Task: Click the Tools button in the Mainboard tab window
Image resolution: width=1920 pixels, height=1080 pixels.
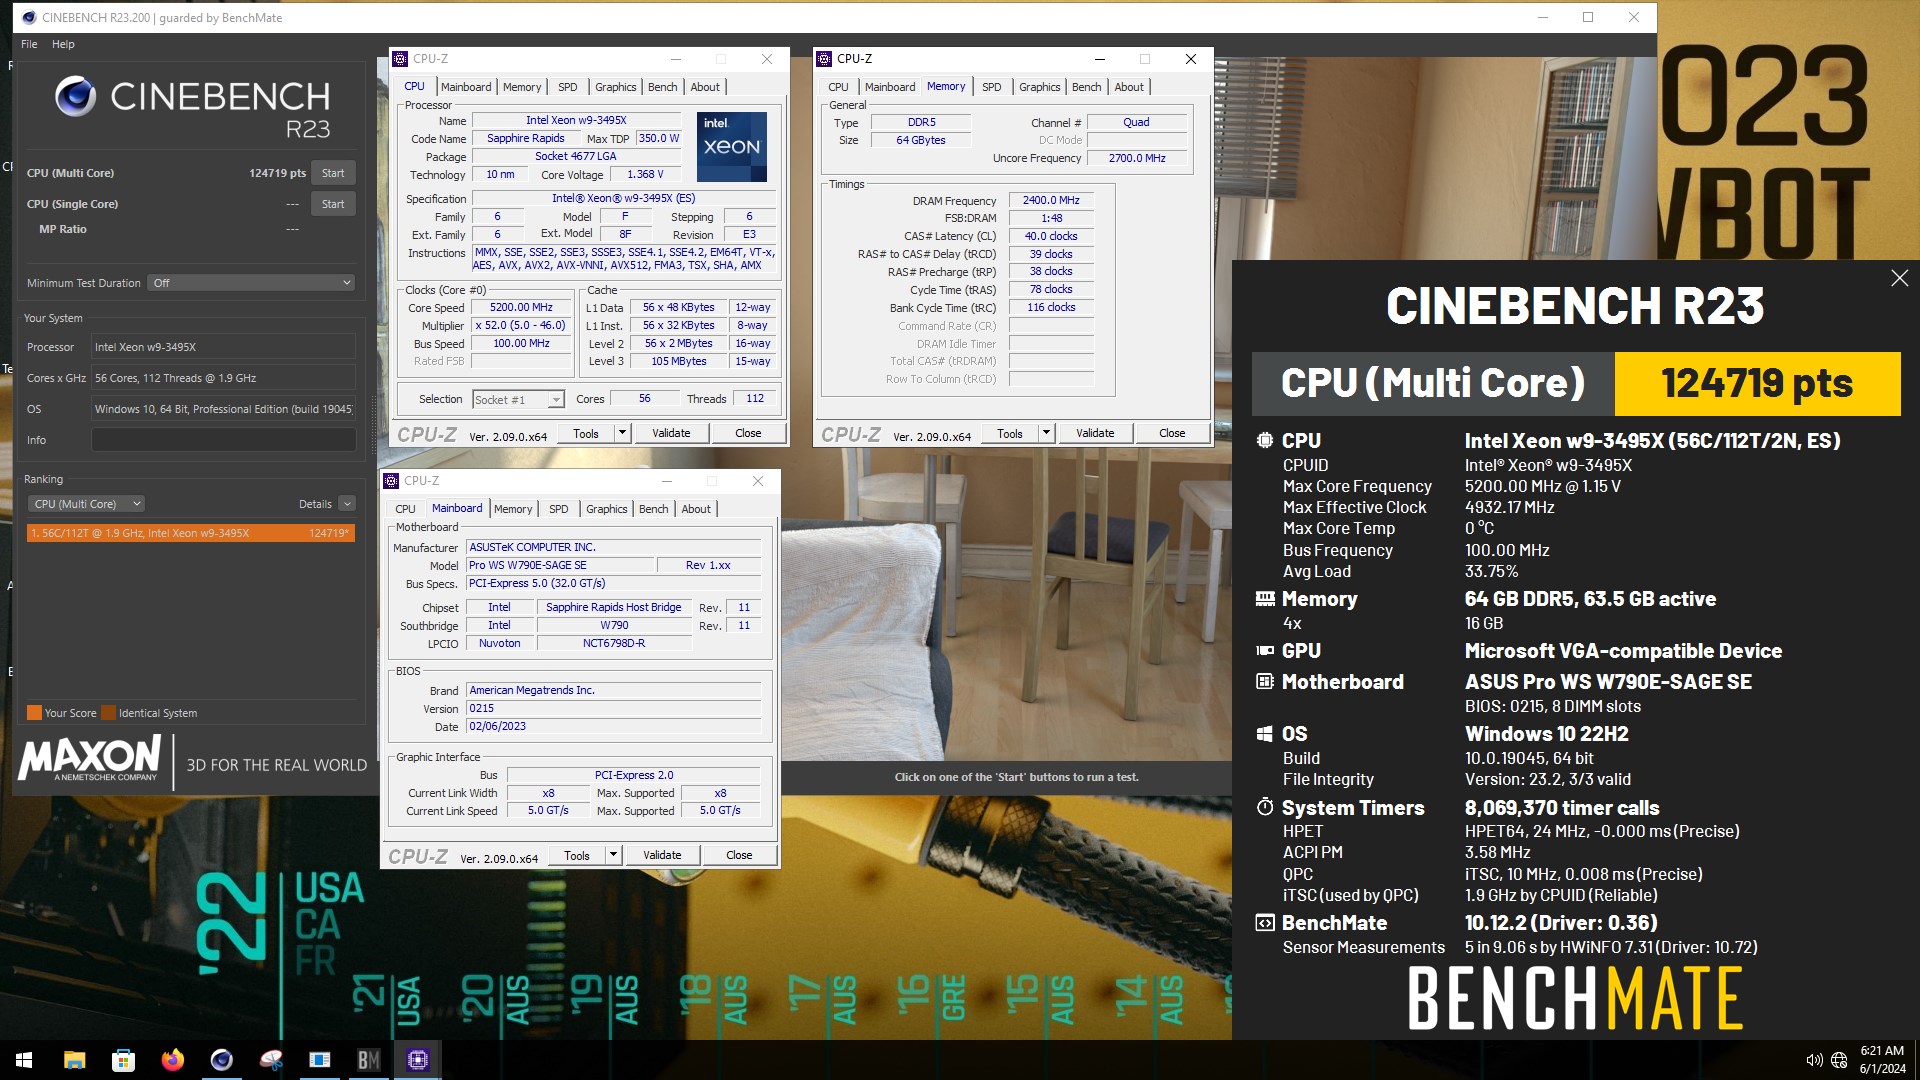Action: [577, 855]
